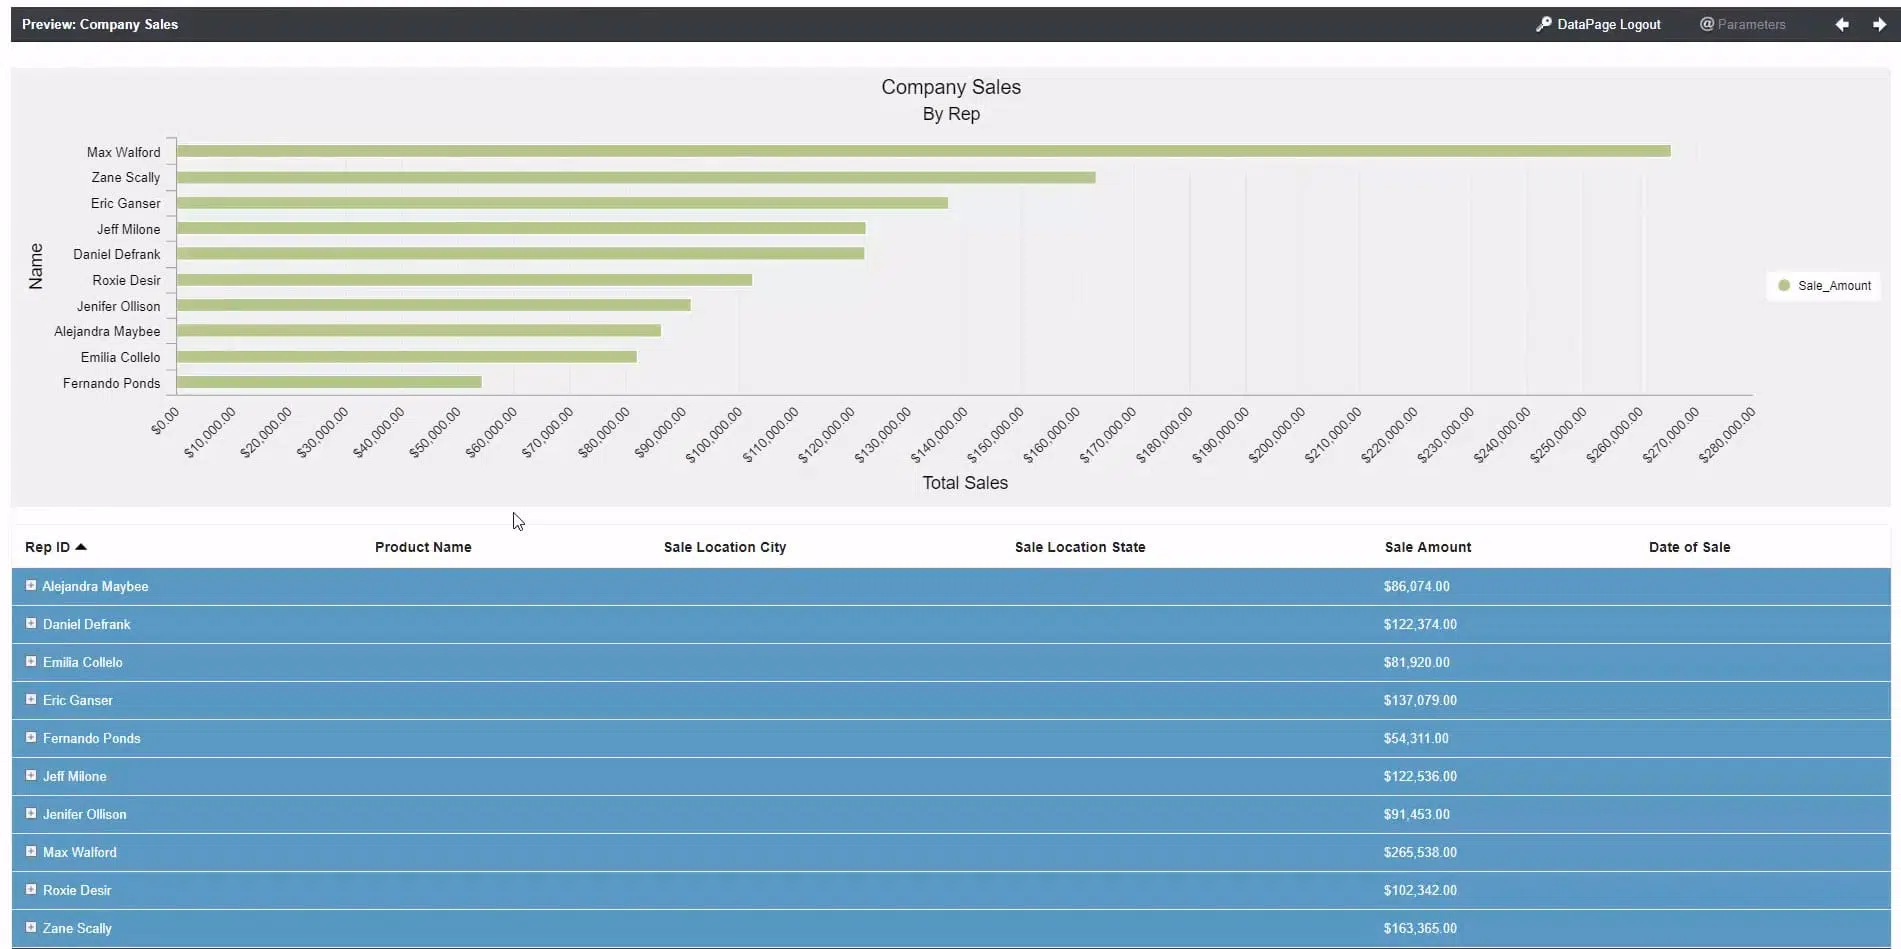Open the Parameters menu item
The image size is (1901, 949).
(1751, 24)
